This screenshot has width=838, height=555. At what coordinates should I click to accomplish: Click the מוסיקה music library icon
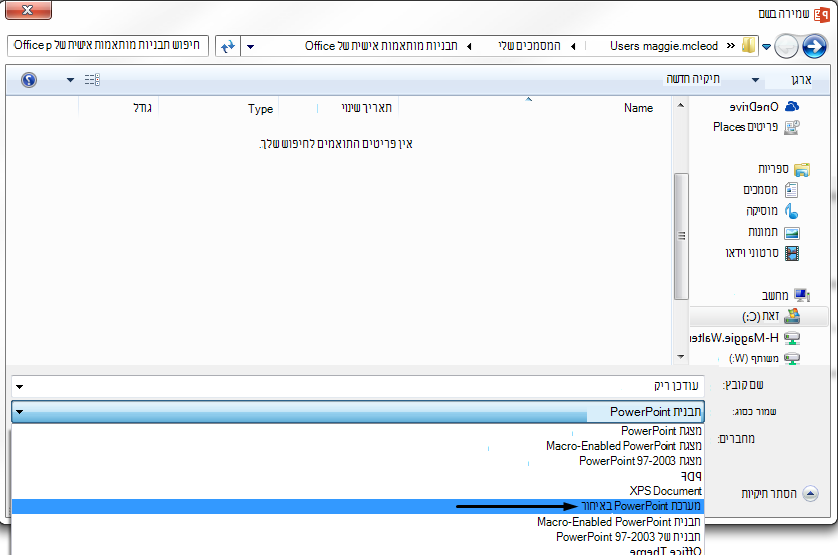[x=792, y=211]
